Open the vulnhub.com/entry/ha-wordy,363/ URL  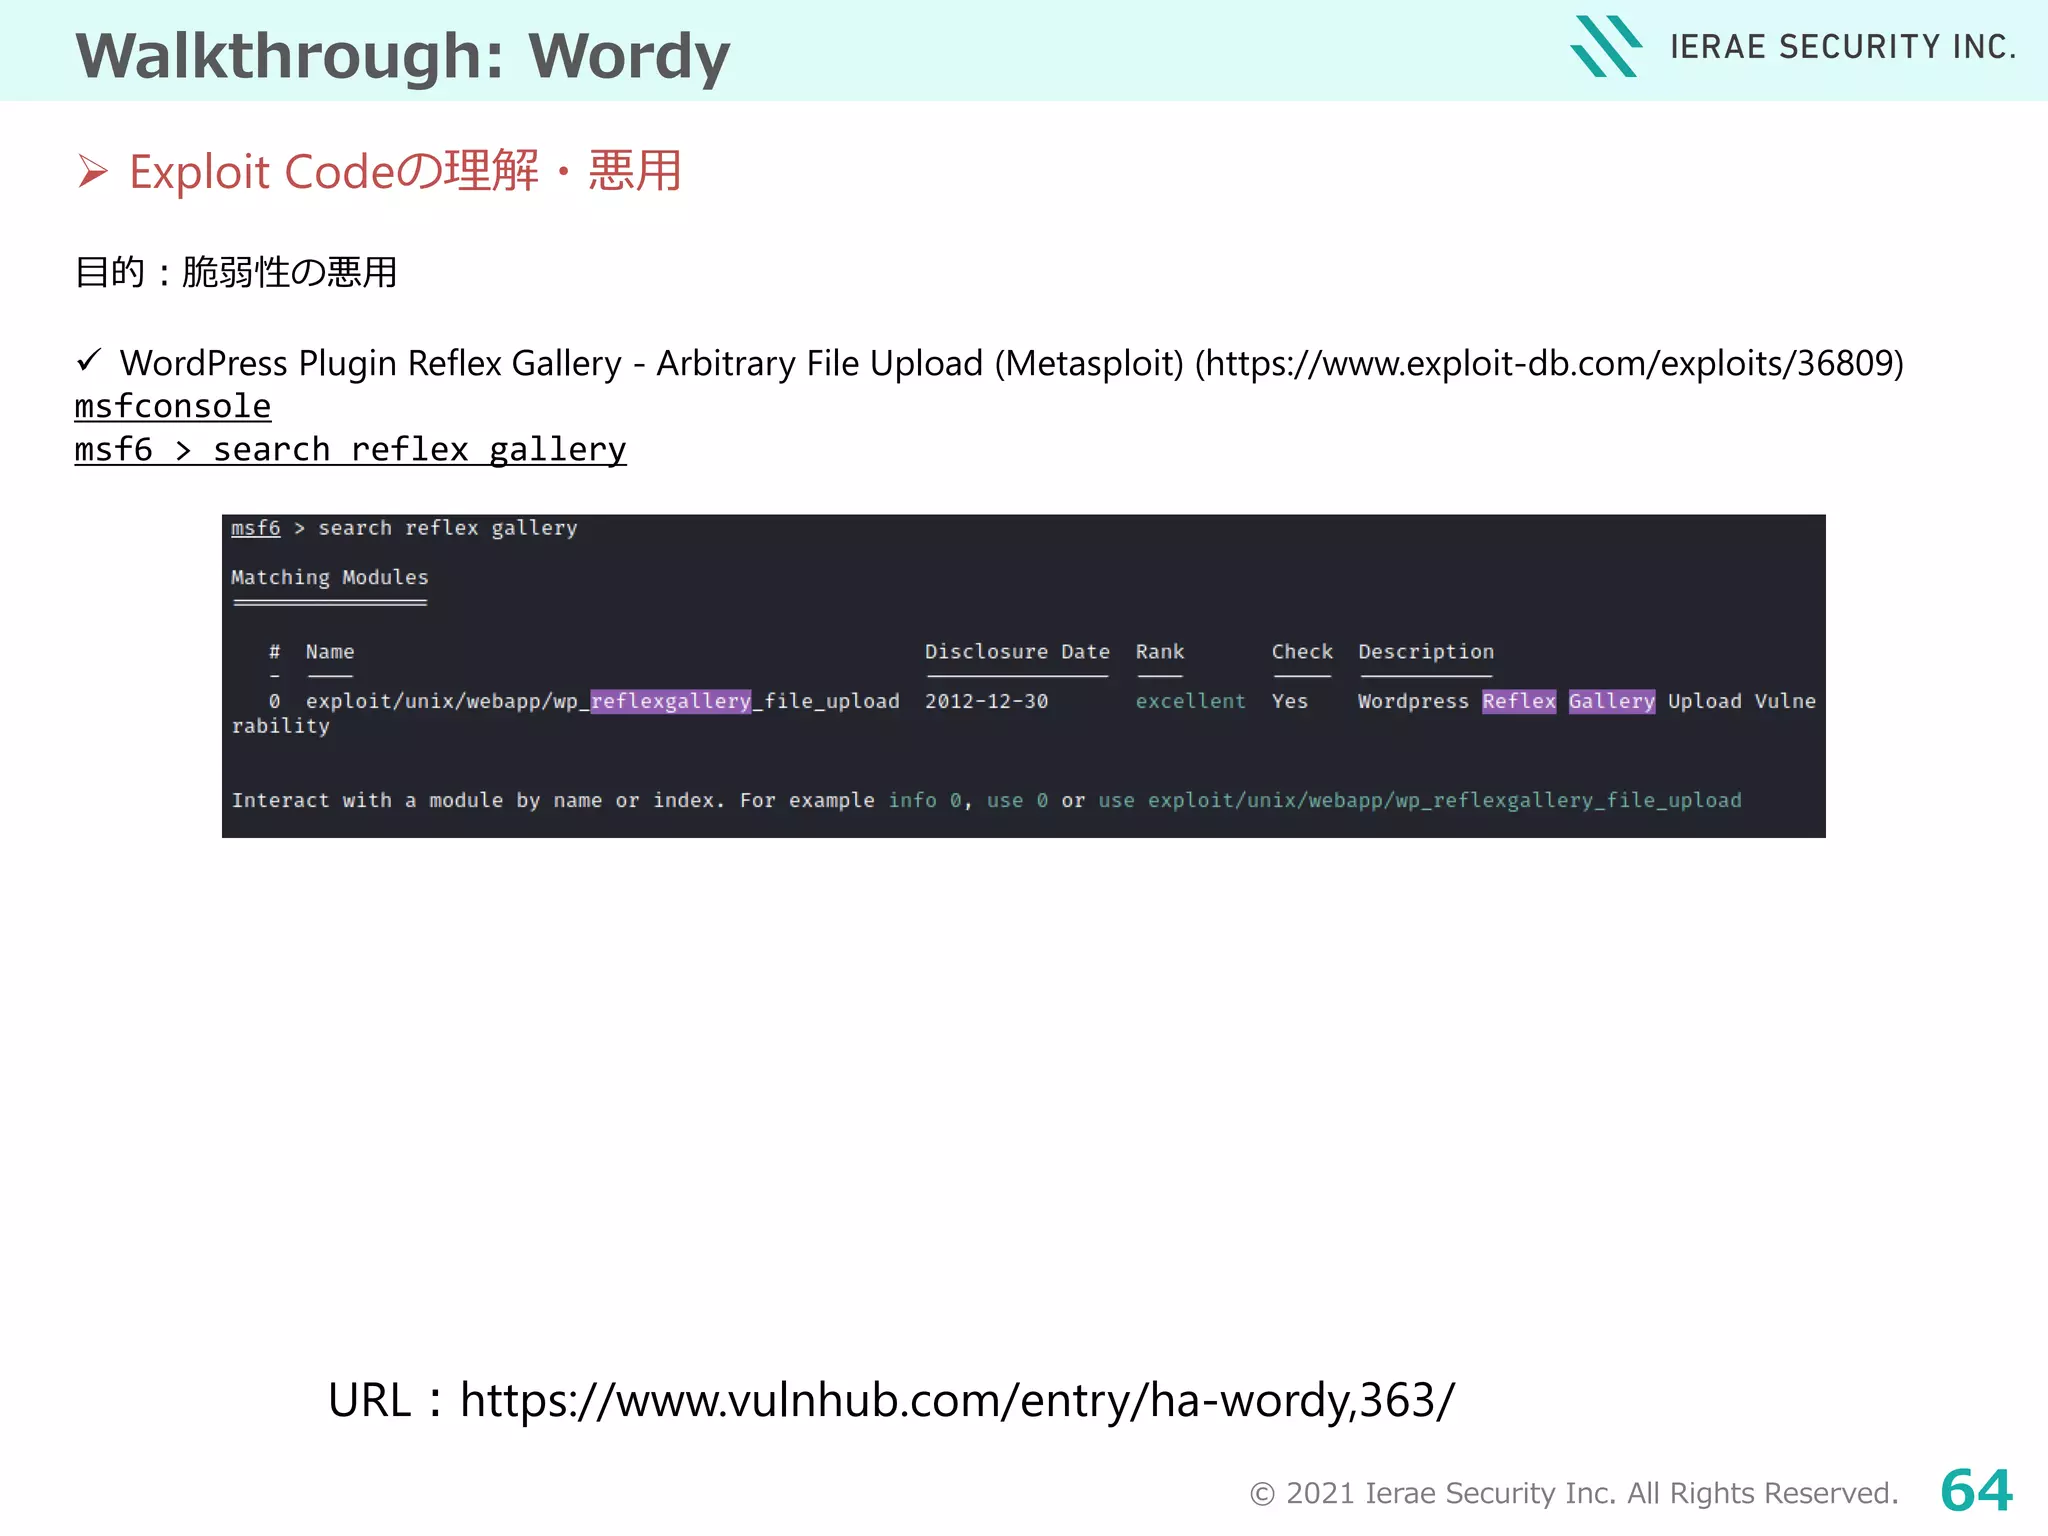pyautogui.click(x=957, y=1400)
